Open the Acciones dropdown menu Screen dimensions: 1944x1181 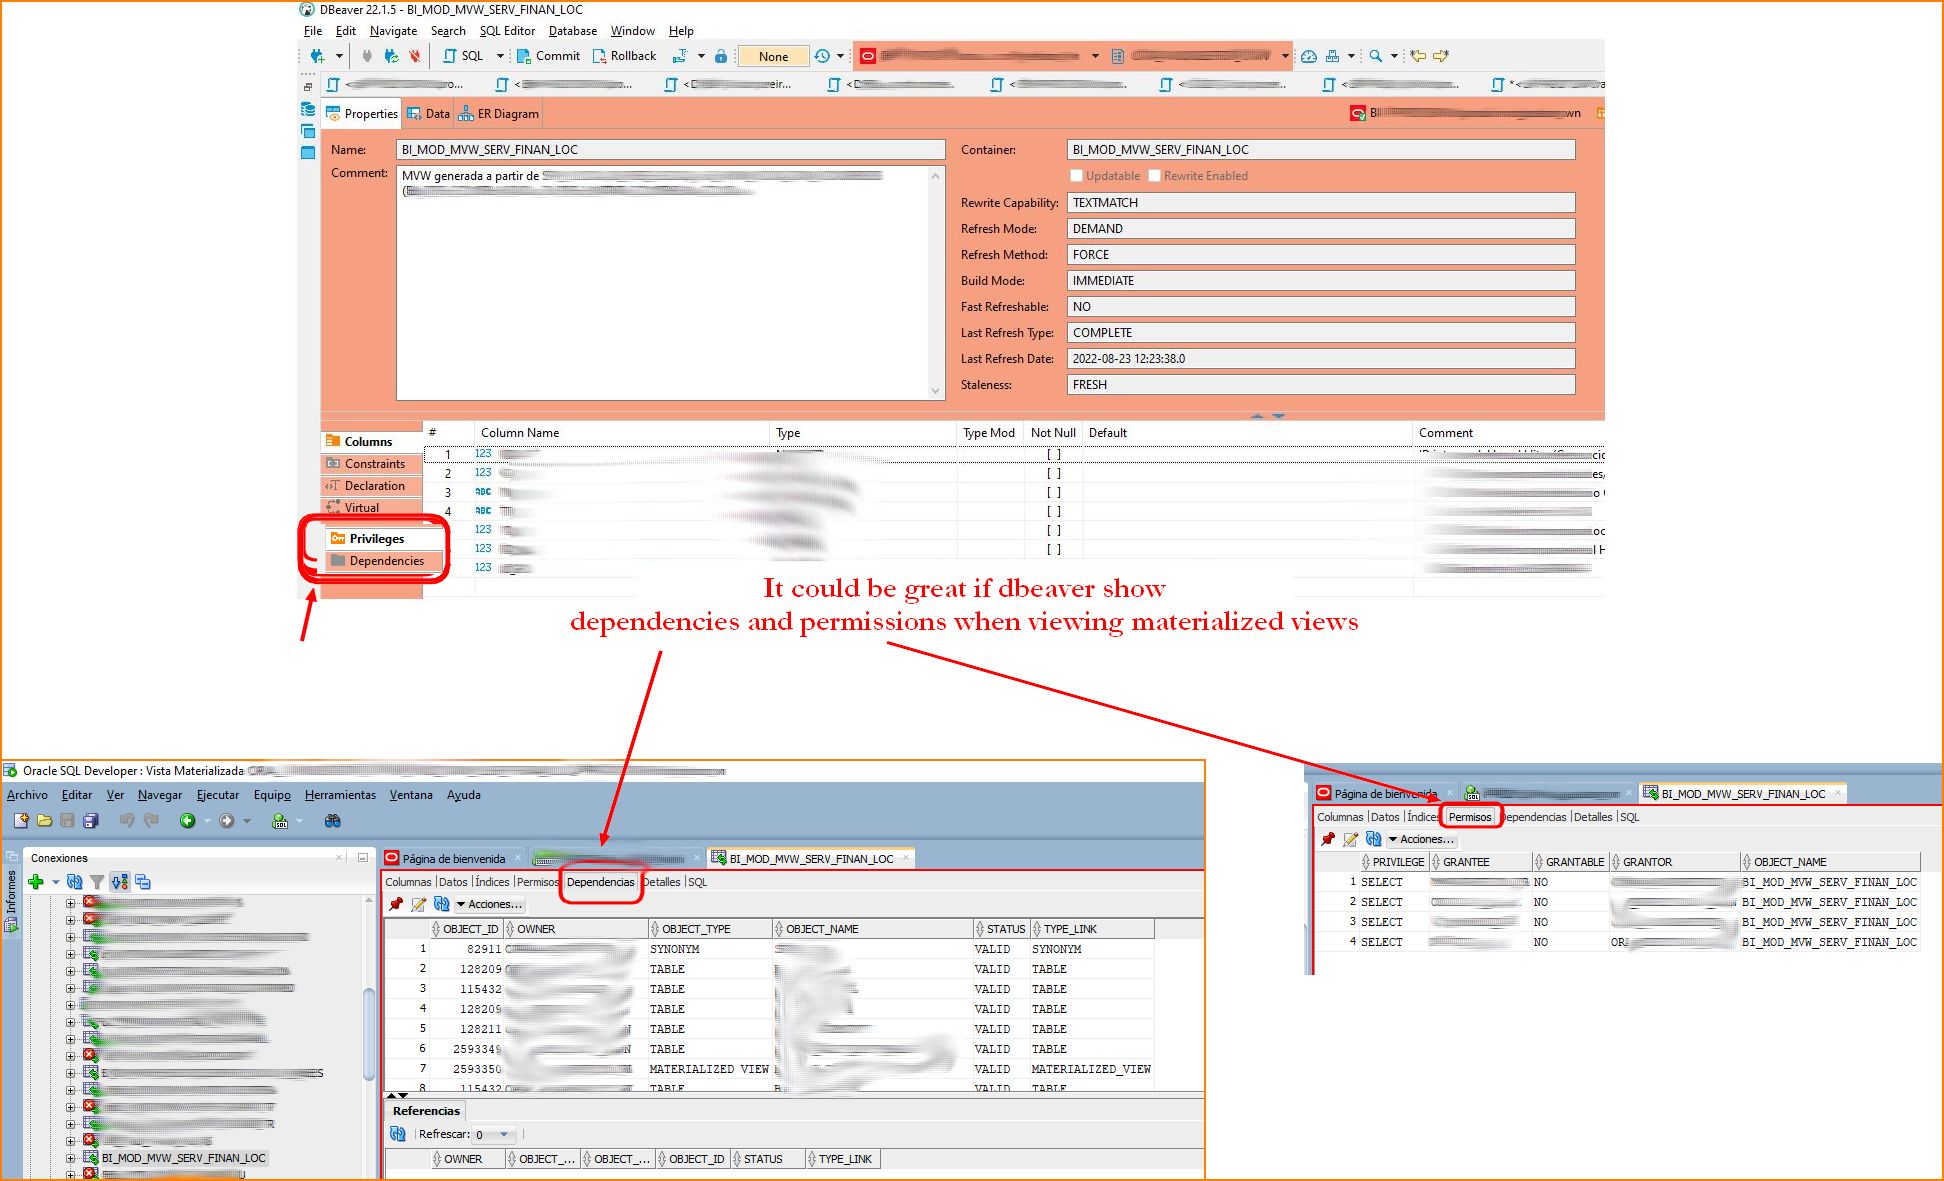pos(490,904)
